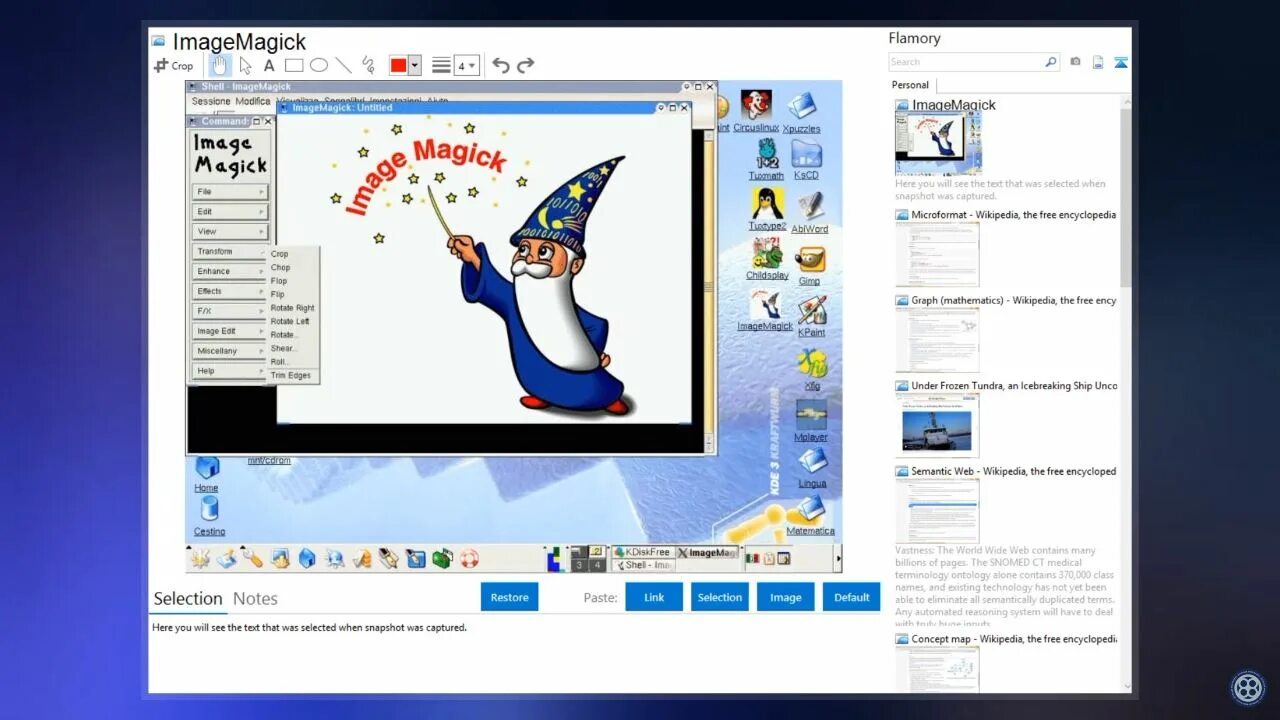Select the rectangle drawing tool
Viewport: 1280px width, 720px height.
[294, 66]
